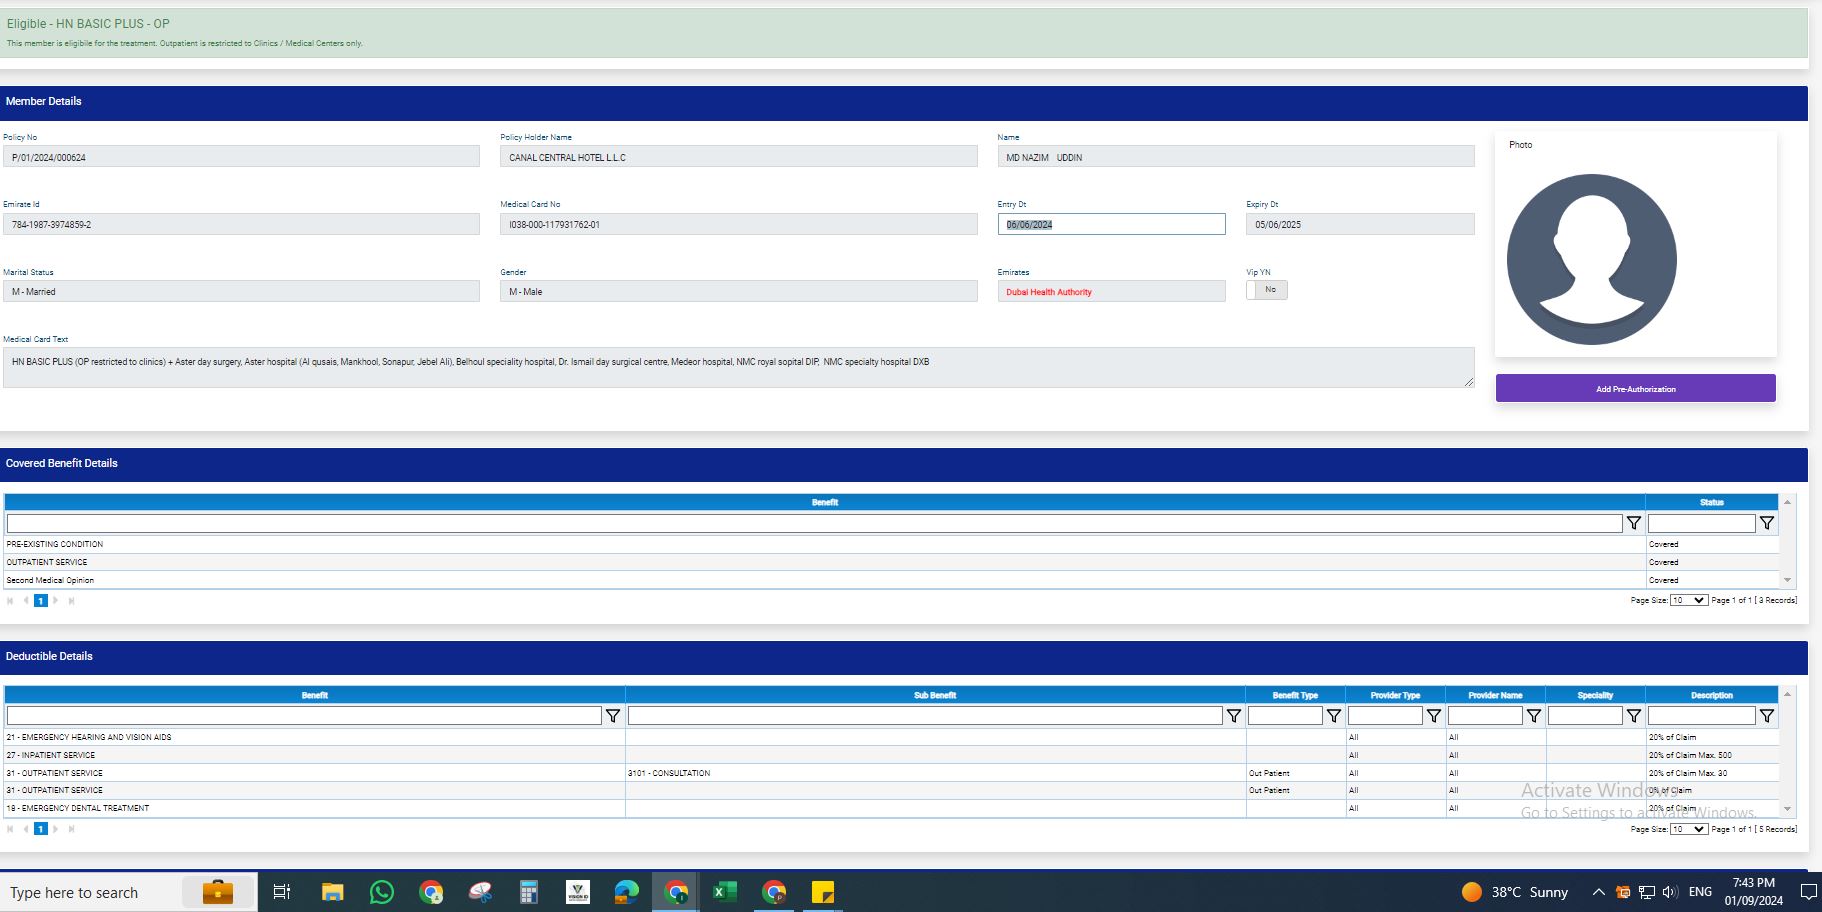Click the Add Pre-Authorization button

tap(1635, 389)
